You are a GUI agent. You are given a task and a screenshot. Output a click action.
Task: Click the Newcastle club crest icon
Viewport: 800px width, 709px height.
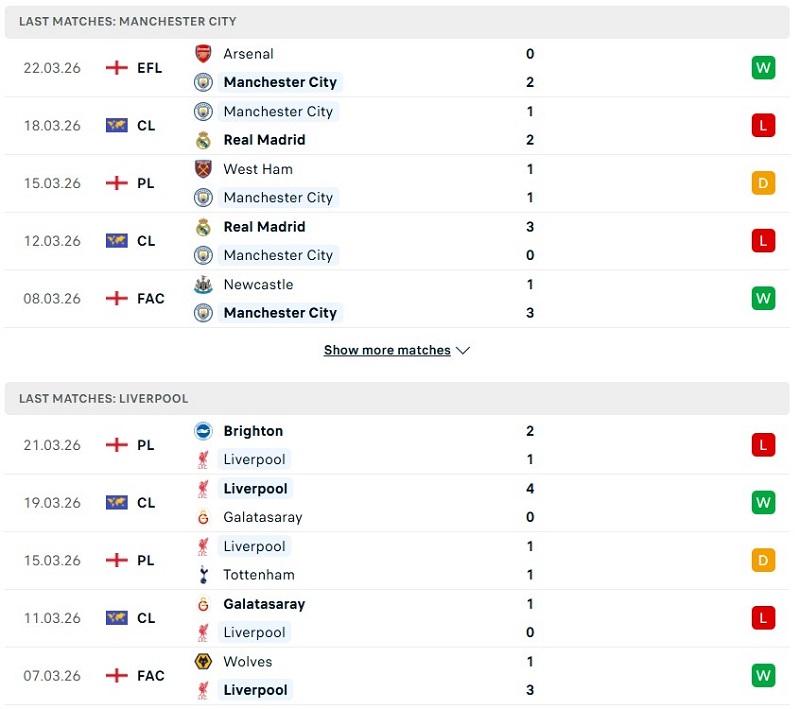pos(203,285)
